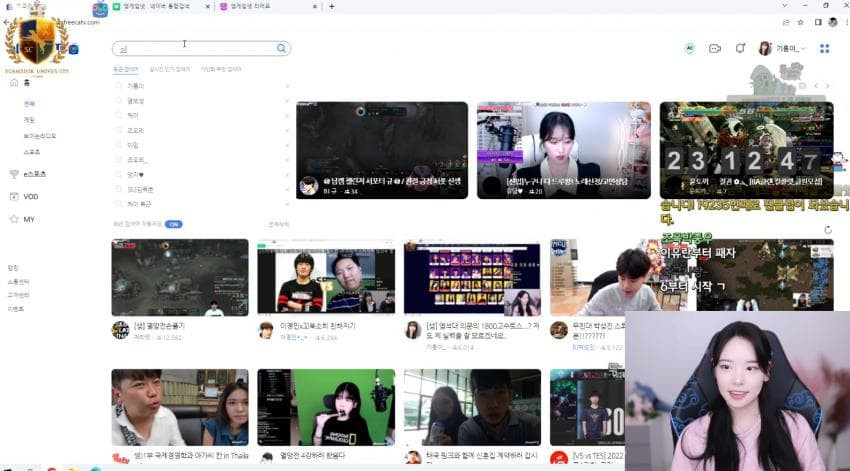
Task: Open featured stream with woman at microphone
Action: [564, 150]
